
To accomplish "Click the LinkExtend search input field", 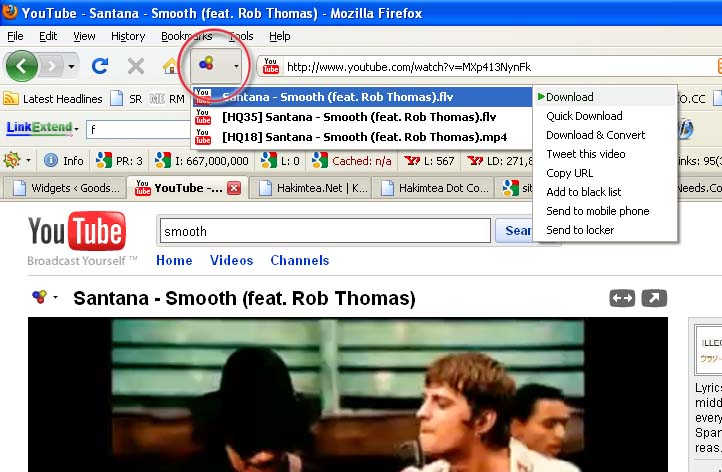I will [138, 129].
